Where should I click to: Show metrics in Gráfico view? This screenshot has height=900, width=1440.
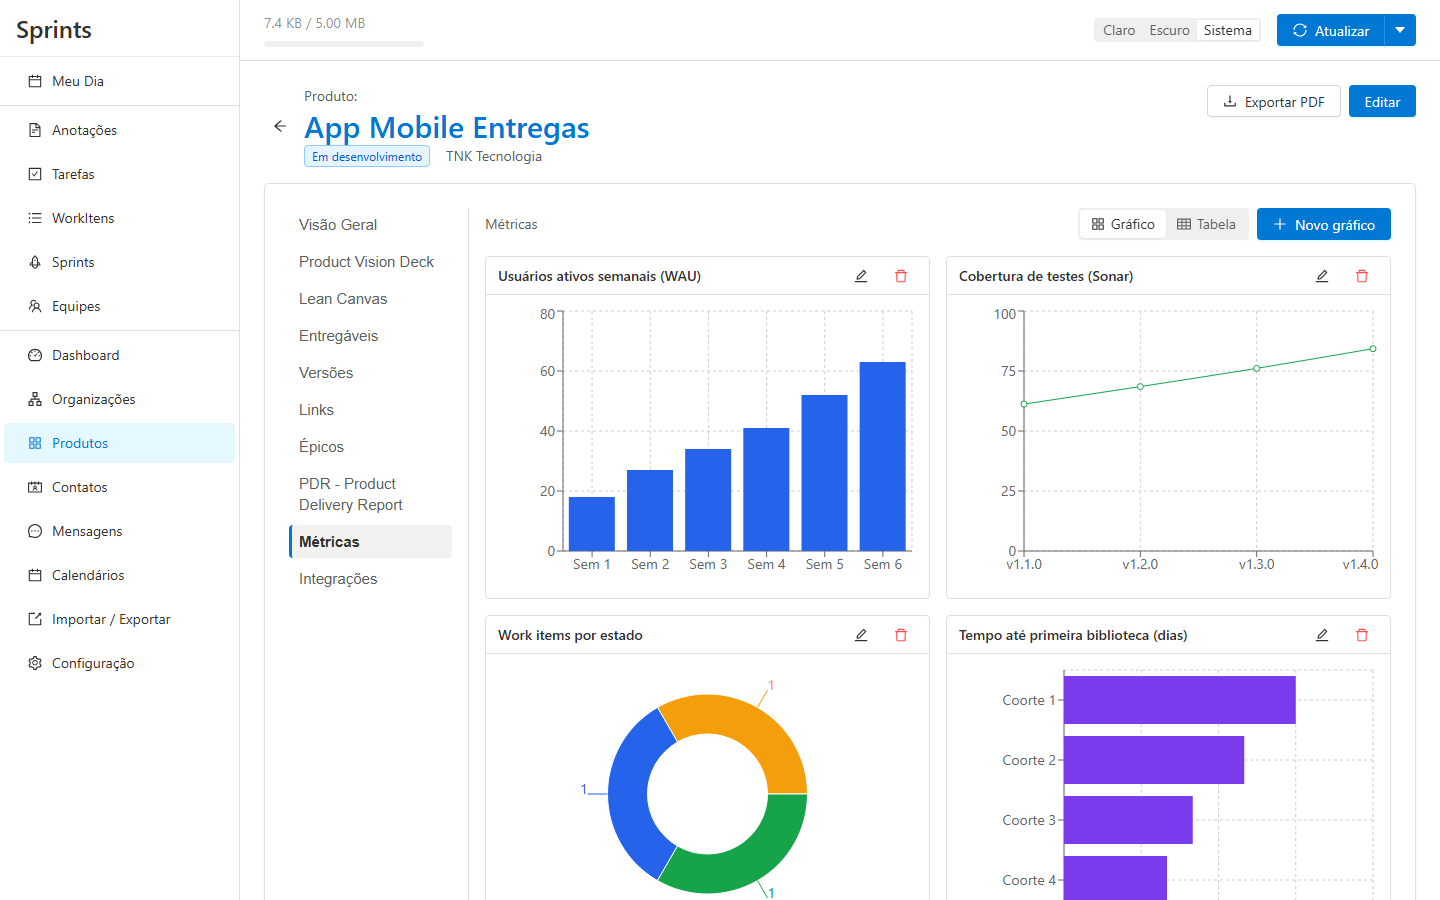pyautogui.click(x=1123, y=224)
